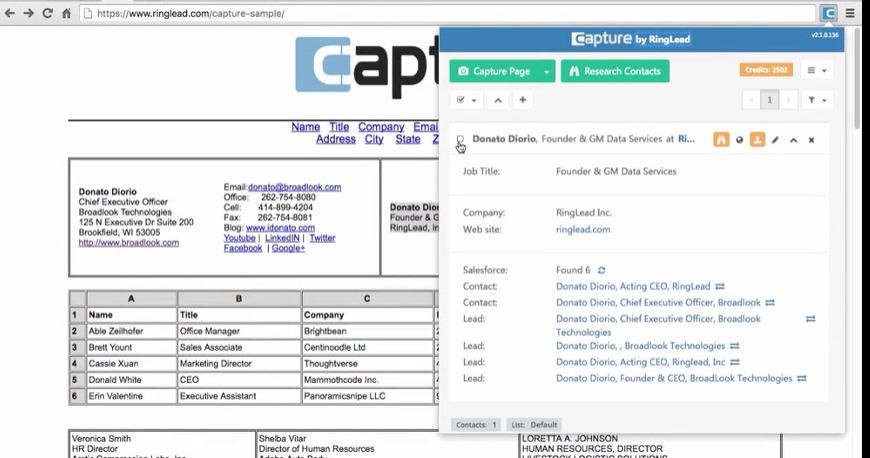Merge icon beside Acting CEO, RingLead contact
This screenshot has width=870, height=458.
(x=720, y=286)
